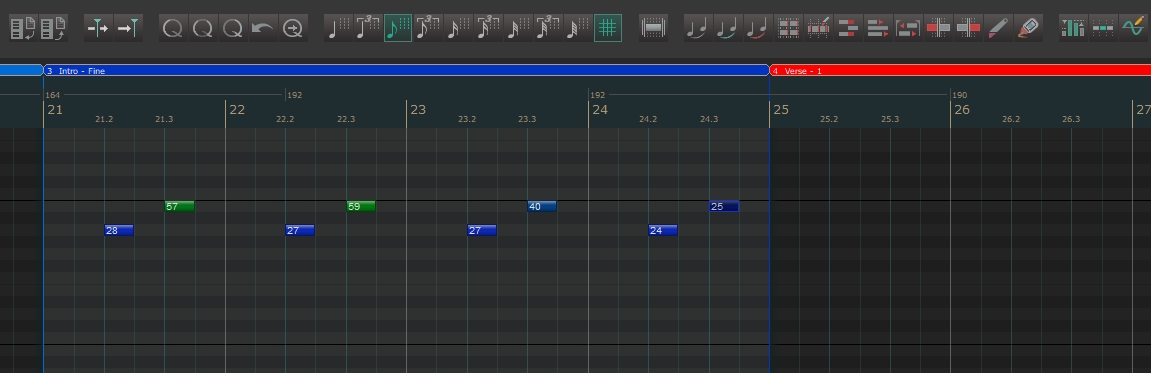Viewport: 1151px width, 373px height.
Task: Set grid to thirty-second-note triplets
Action: pos(548,29)
